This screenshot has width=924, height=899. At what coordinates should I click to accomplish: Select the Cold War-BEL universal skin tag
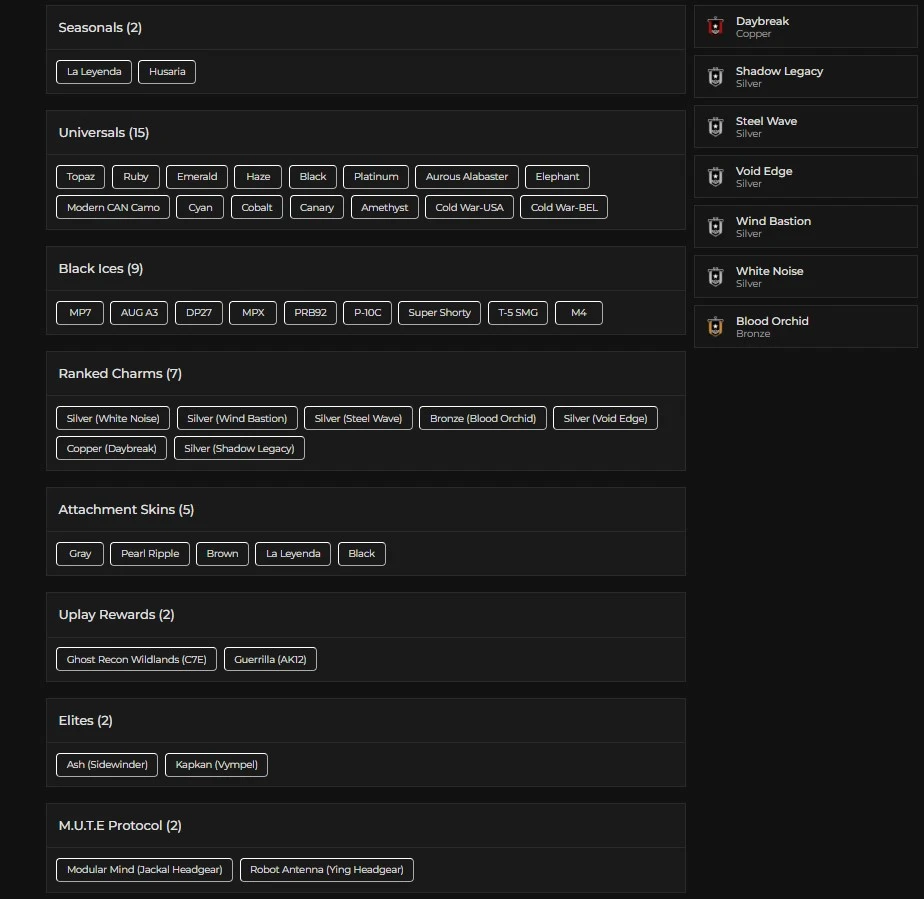564,208
